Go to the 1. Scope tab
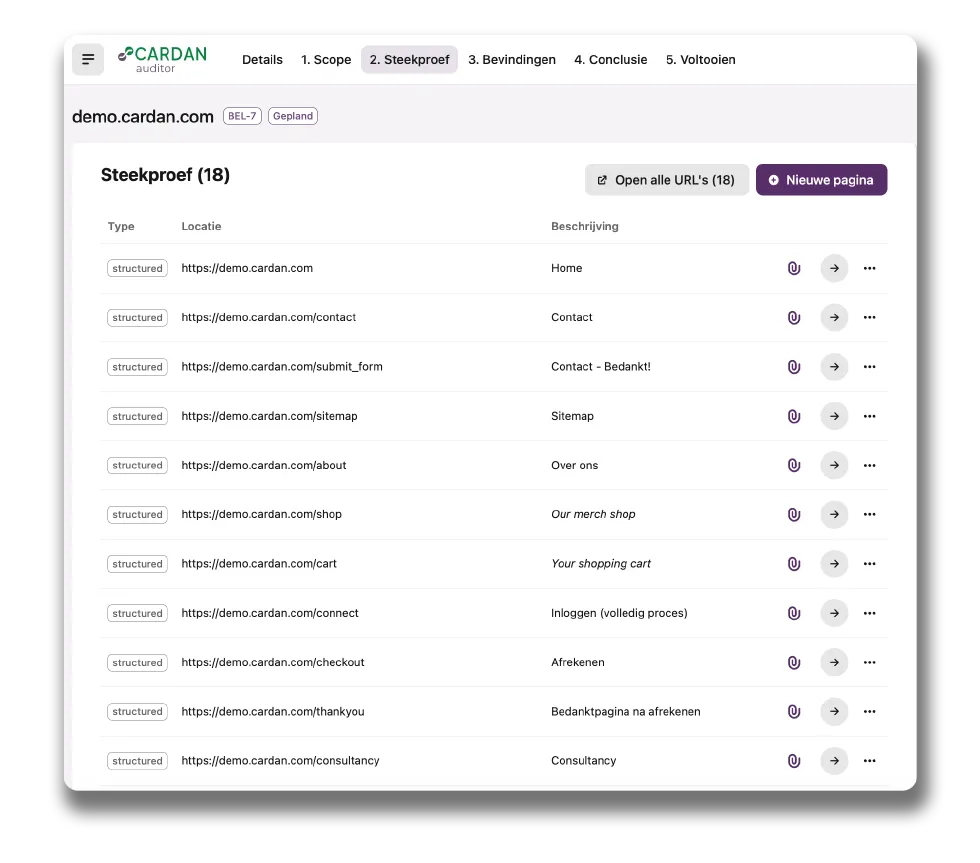The height and width of the screenshot is (863, 980). click(326, 59)
